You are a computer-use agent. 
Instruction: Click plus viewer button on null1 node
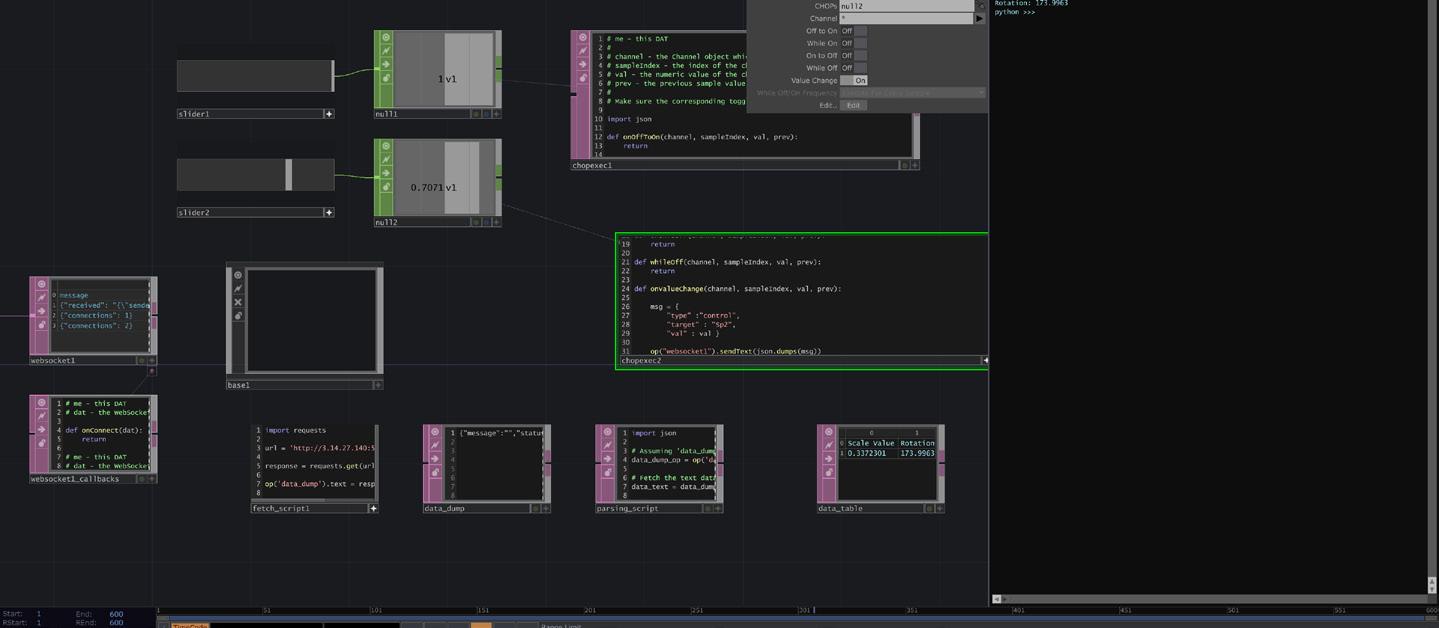pos(496,114)
